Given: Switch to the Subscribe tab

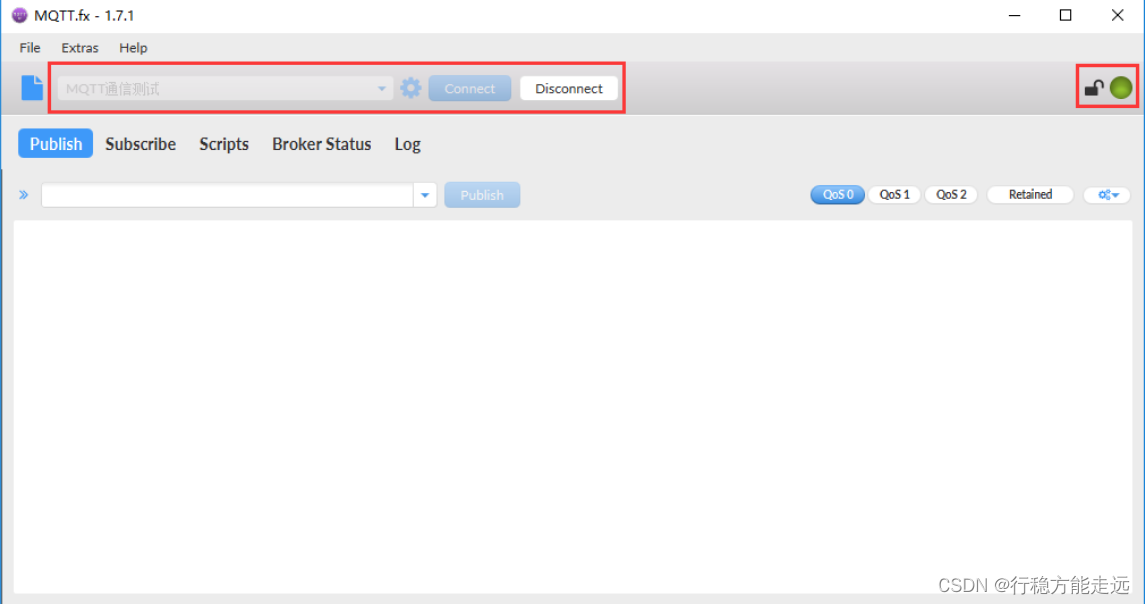Looking at the screenshot, I should 140,144.
